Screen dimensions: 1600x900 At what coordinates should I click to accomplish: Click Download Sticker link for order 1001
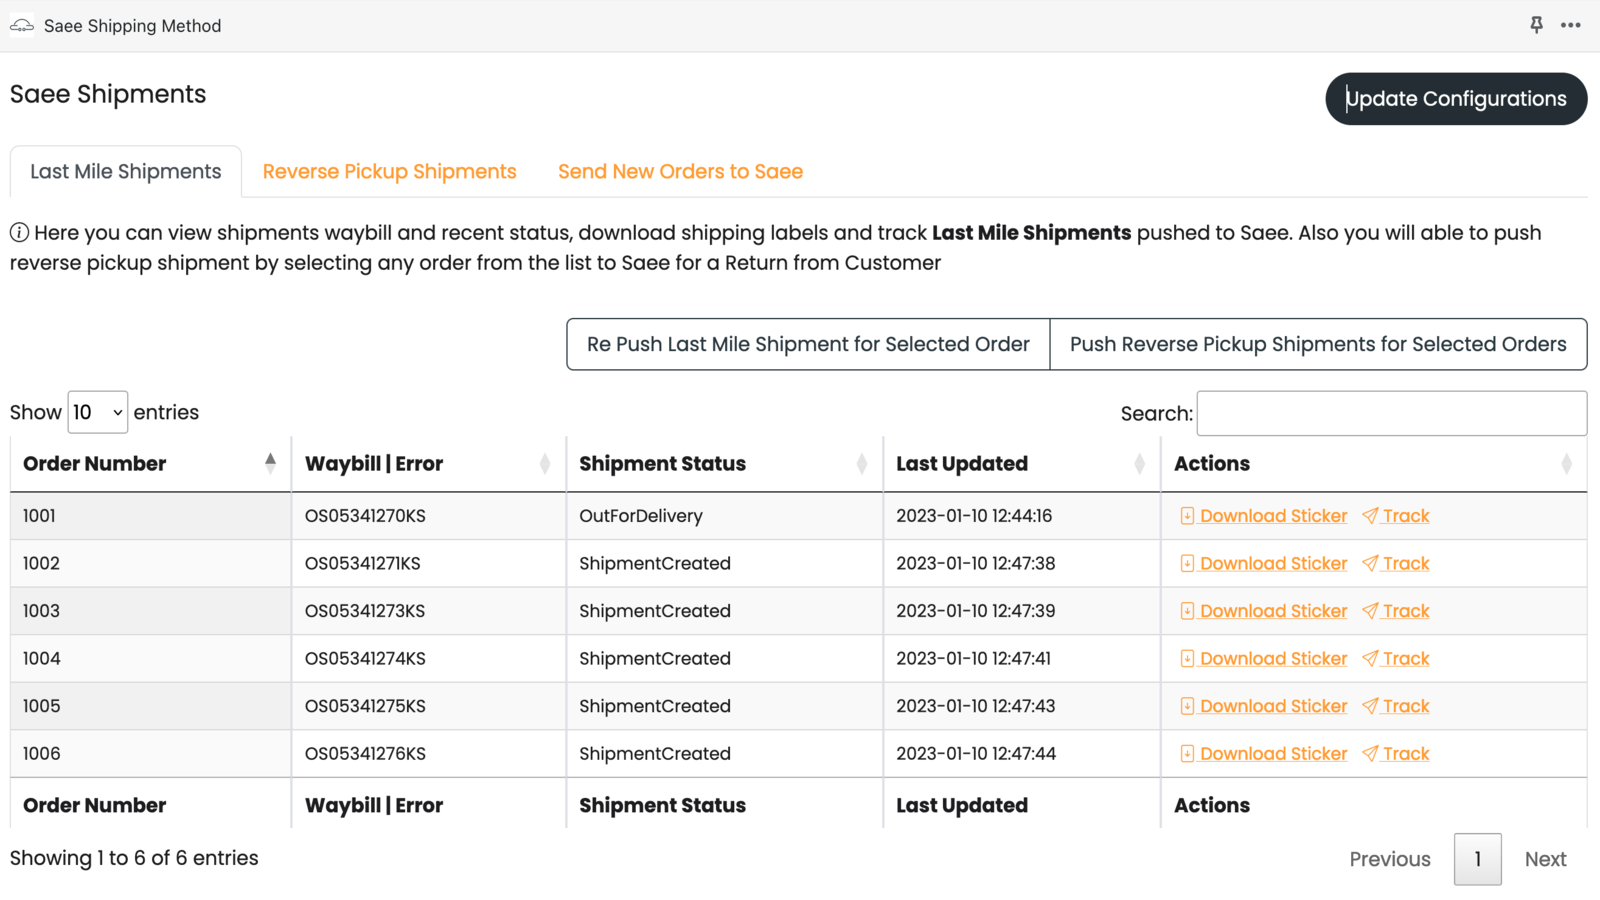(1273, 516)
